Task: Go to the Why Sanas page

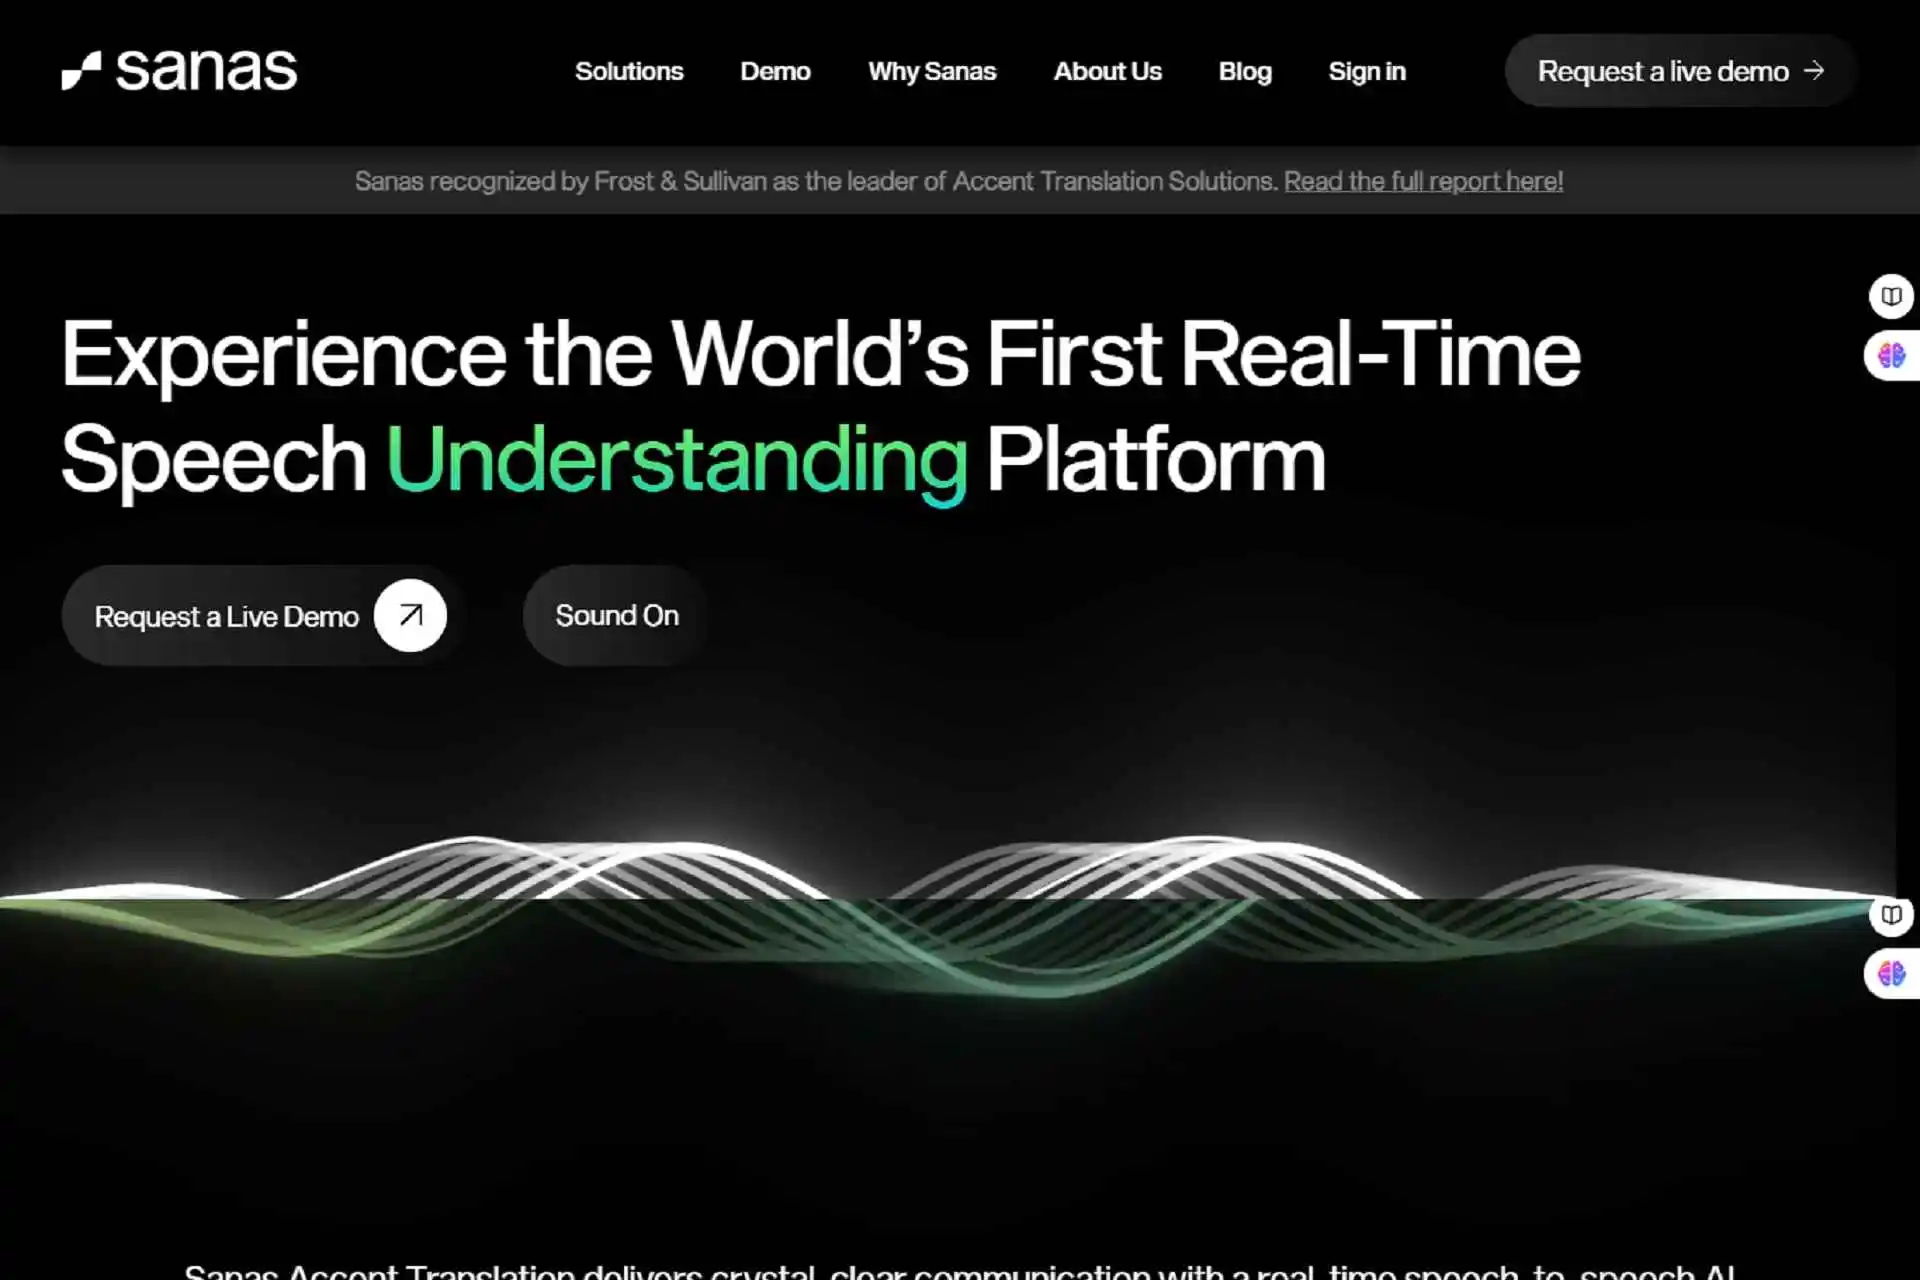Action: point(932,72)
